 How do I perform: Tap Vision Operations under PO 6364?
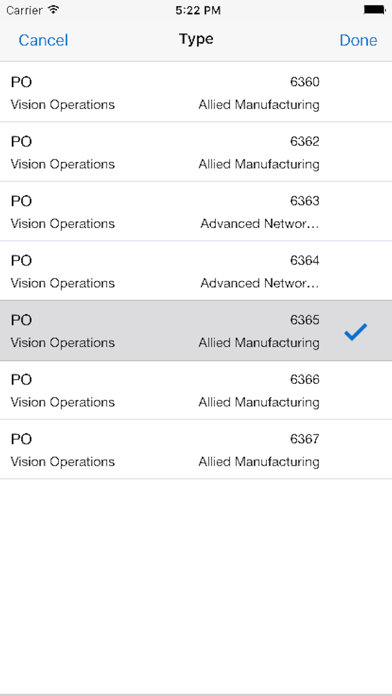coord(63,283)
